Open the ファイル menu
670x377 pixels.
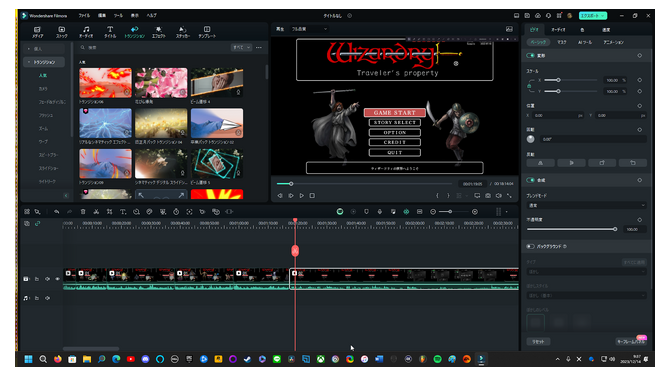(84, 15)
